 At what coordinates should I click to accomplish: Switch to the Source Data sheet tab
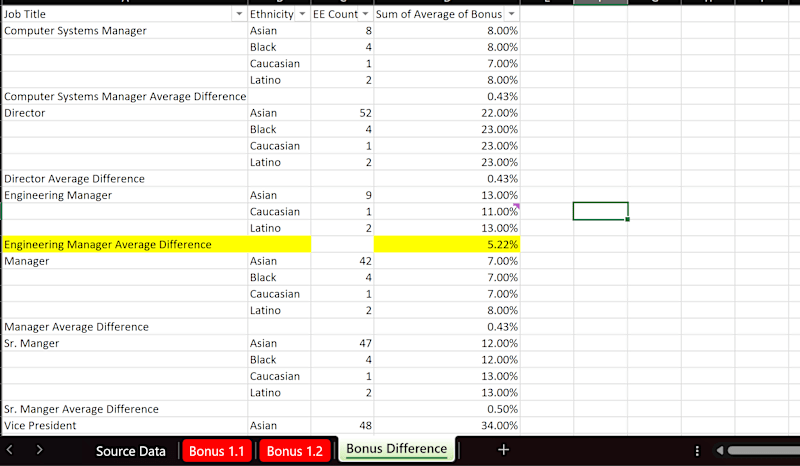(x=131, y=451)
